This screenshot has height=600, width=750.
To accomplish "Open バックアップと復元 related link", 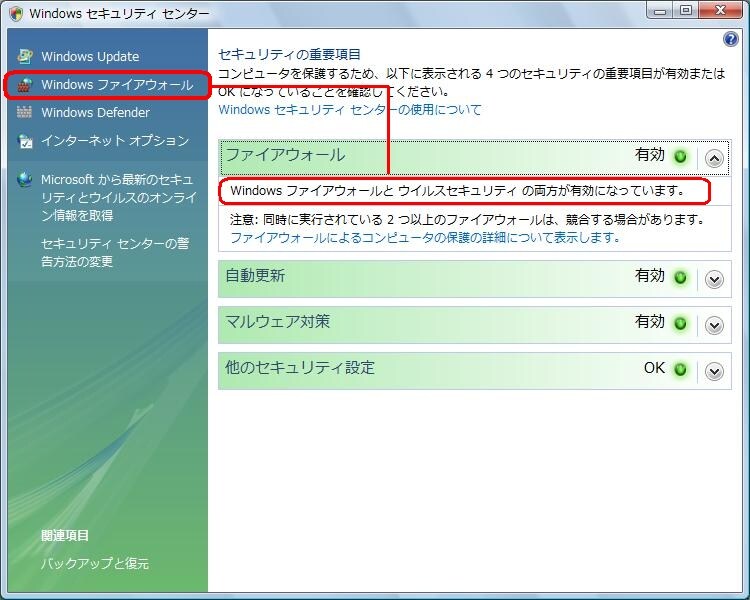I will pos(95,563).
